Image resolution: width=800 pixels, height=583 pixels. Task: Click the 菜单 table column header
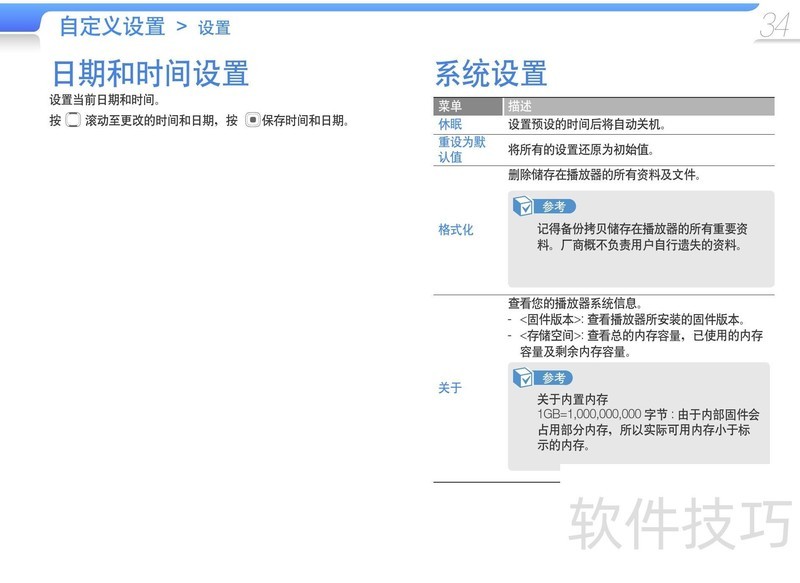coord(450,106)
